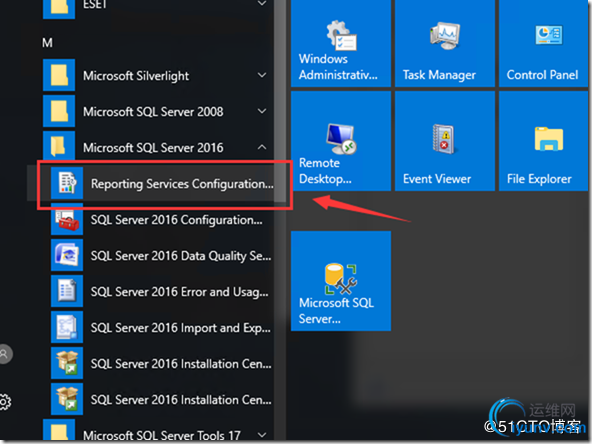
Task: Click Microsoft Silverlight folder icon
Action: (59, 75)
